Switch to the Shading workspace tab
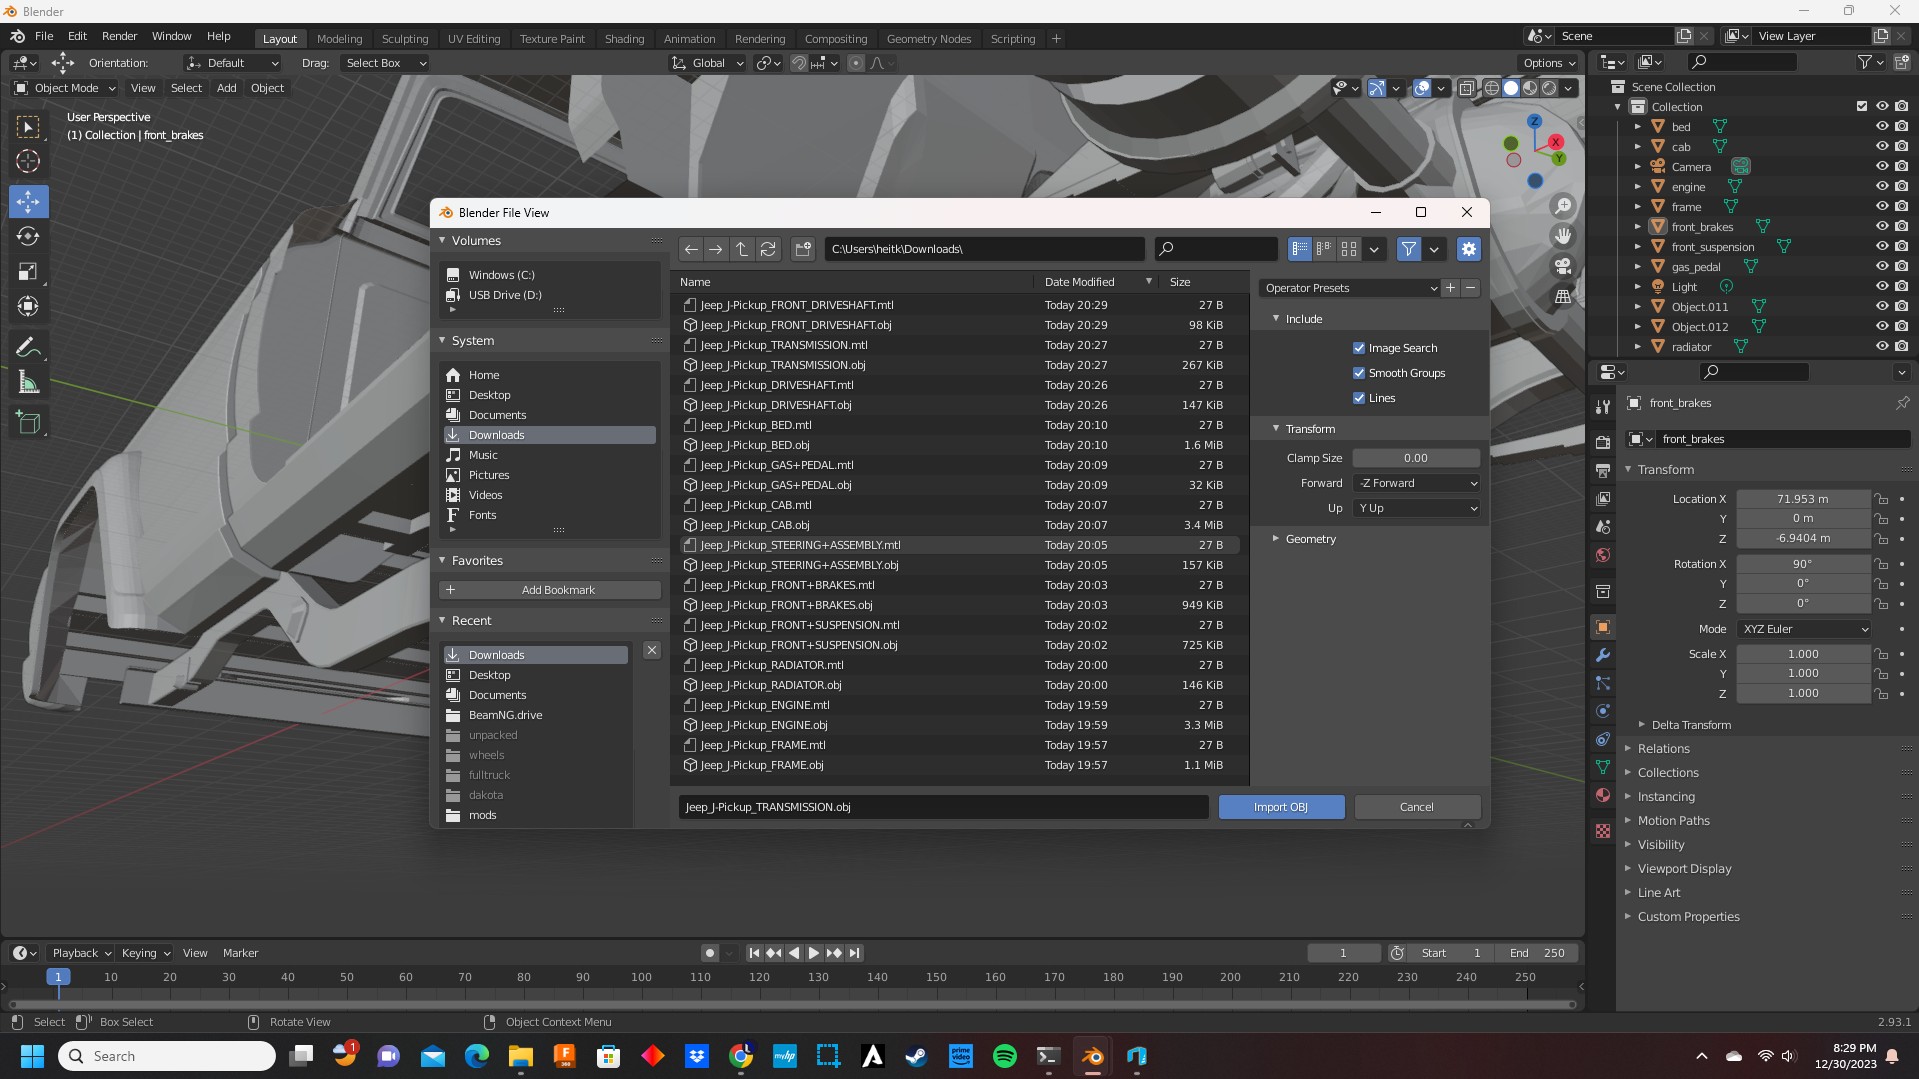The image size is (1919, 1079). [624, 39]
